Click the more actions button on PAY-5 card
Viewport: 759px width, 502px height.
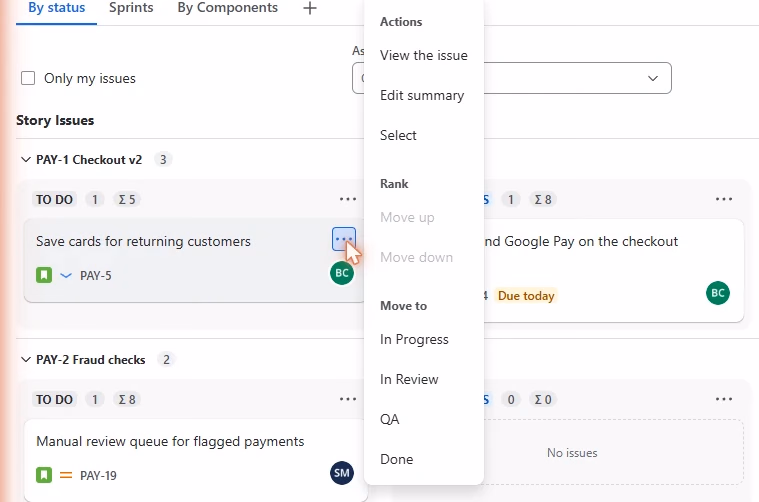point(344,239)
